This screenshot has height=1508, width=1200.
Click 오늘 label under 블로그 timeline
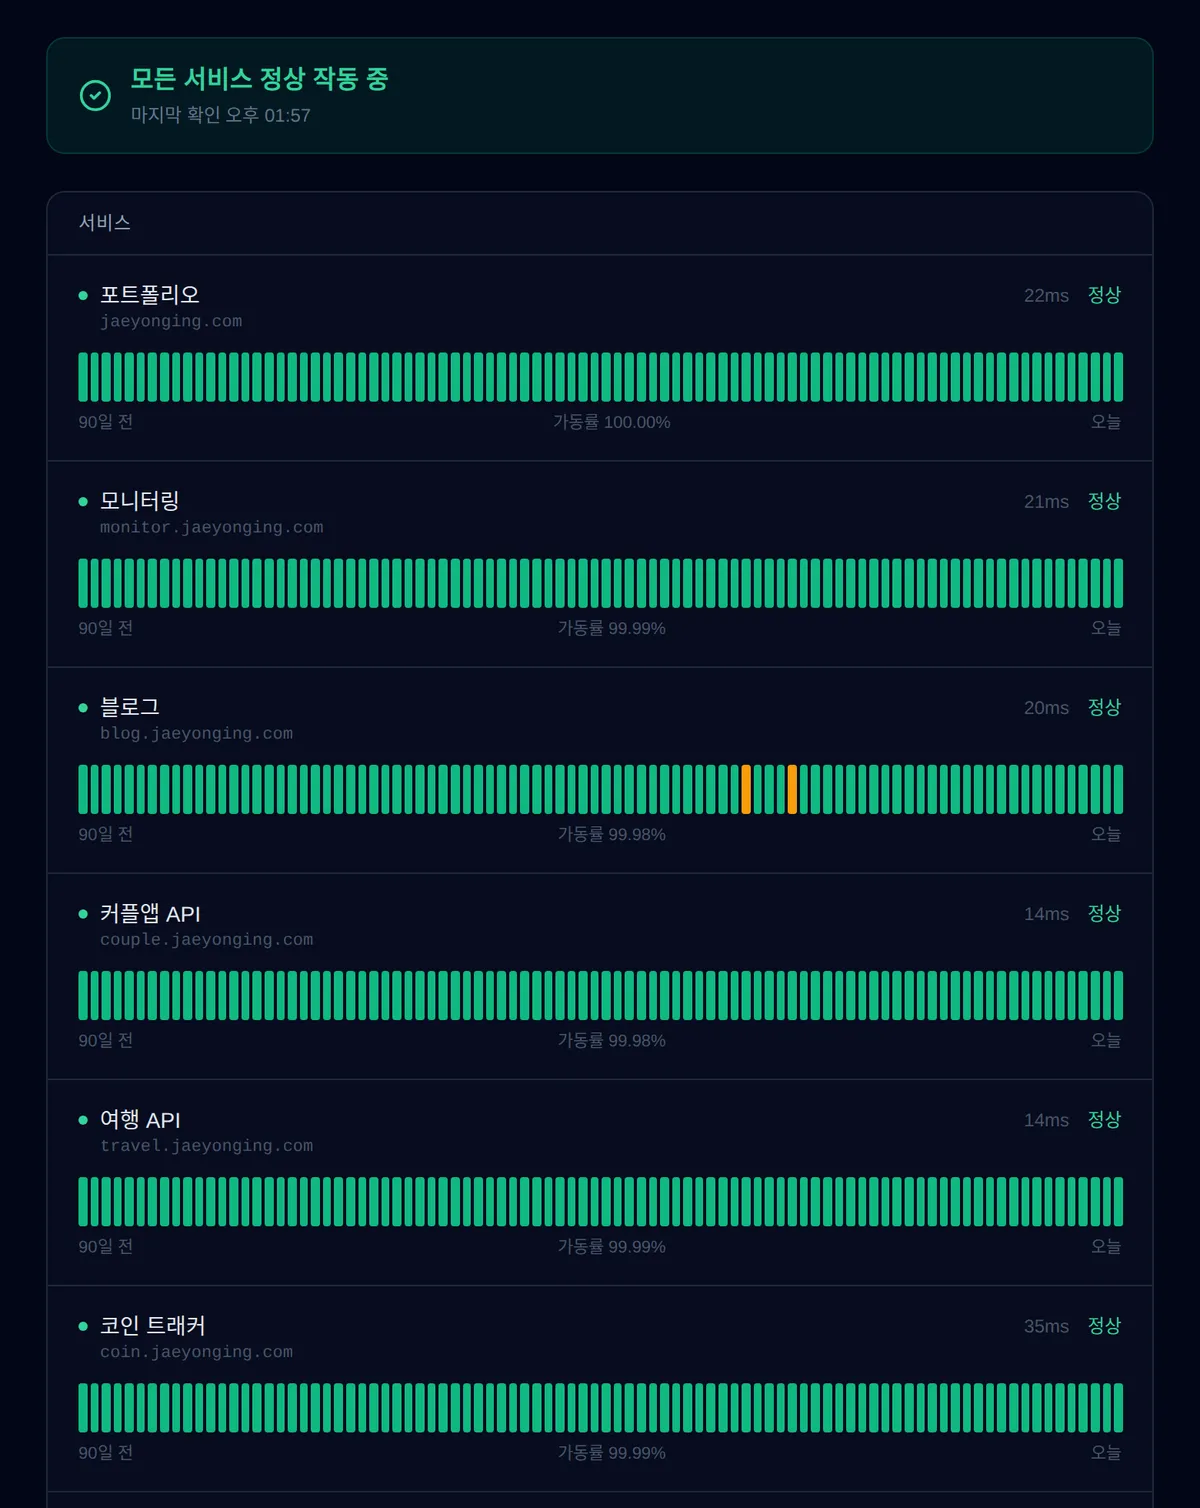coord(1106,834)
